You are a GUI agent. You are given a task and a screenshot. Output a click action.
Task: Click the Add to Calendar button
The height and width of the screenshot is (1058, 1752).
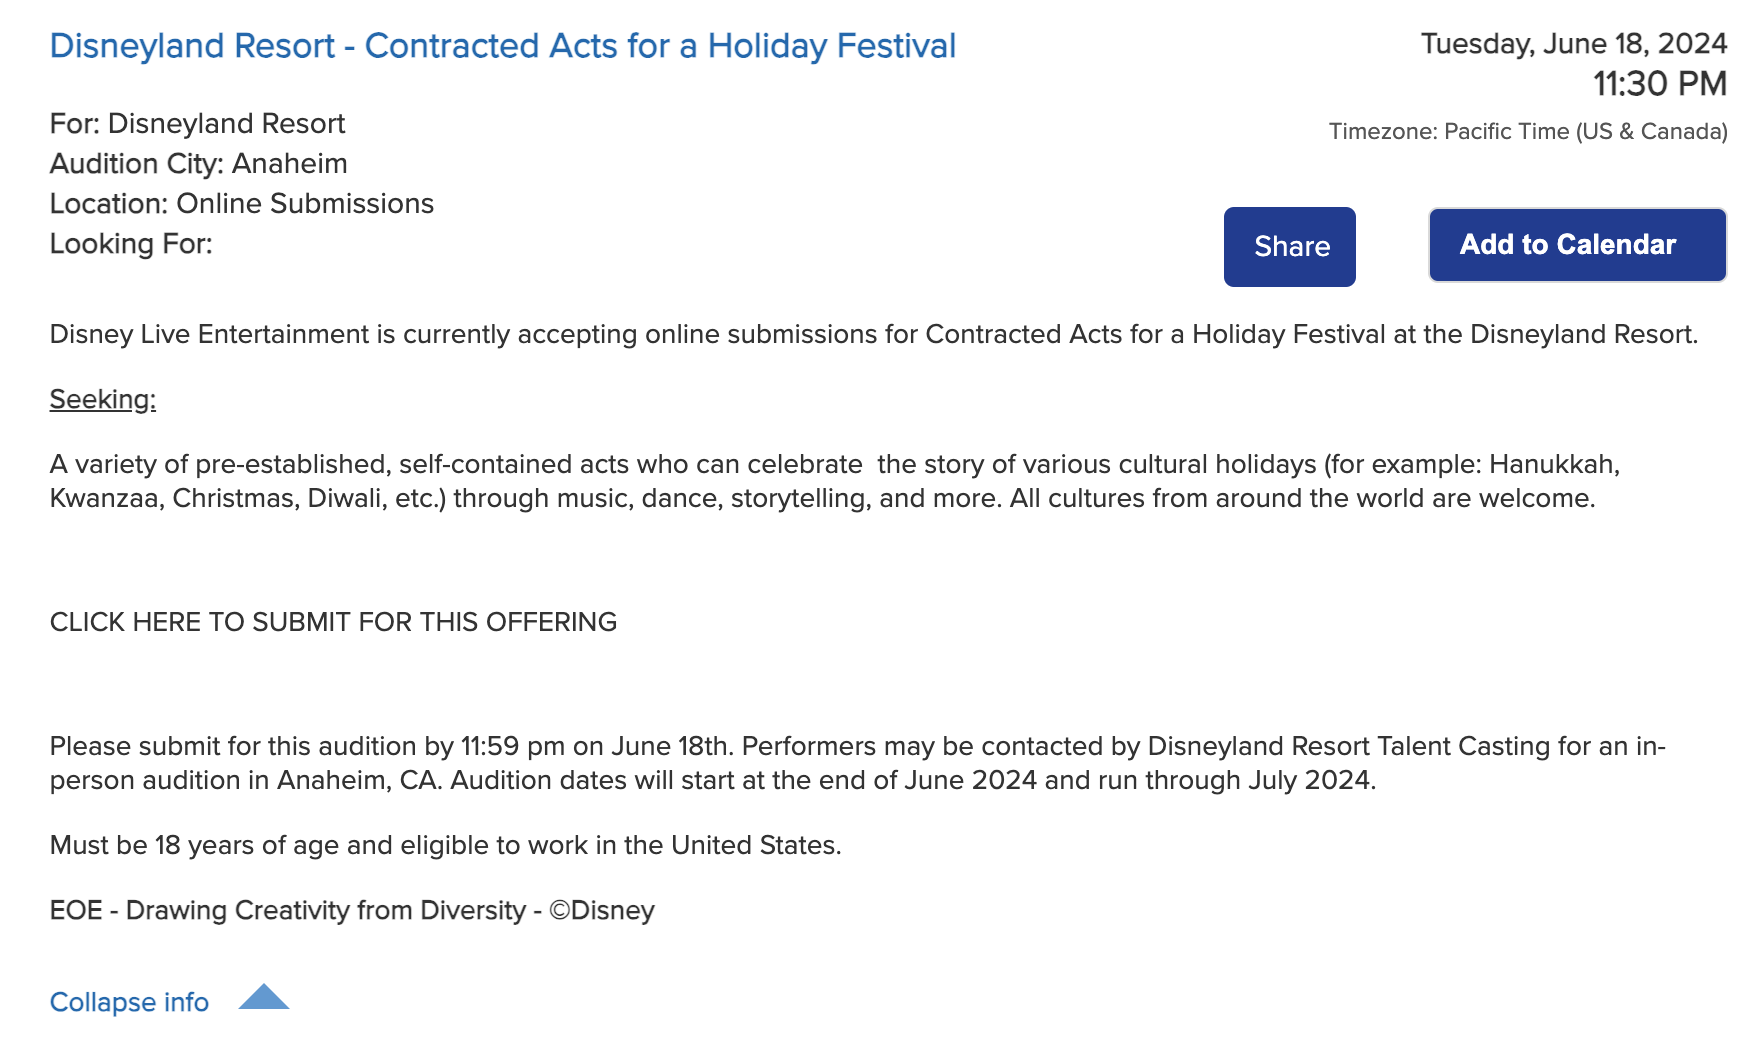point(1577,245)
